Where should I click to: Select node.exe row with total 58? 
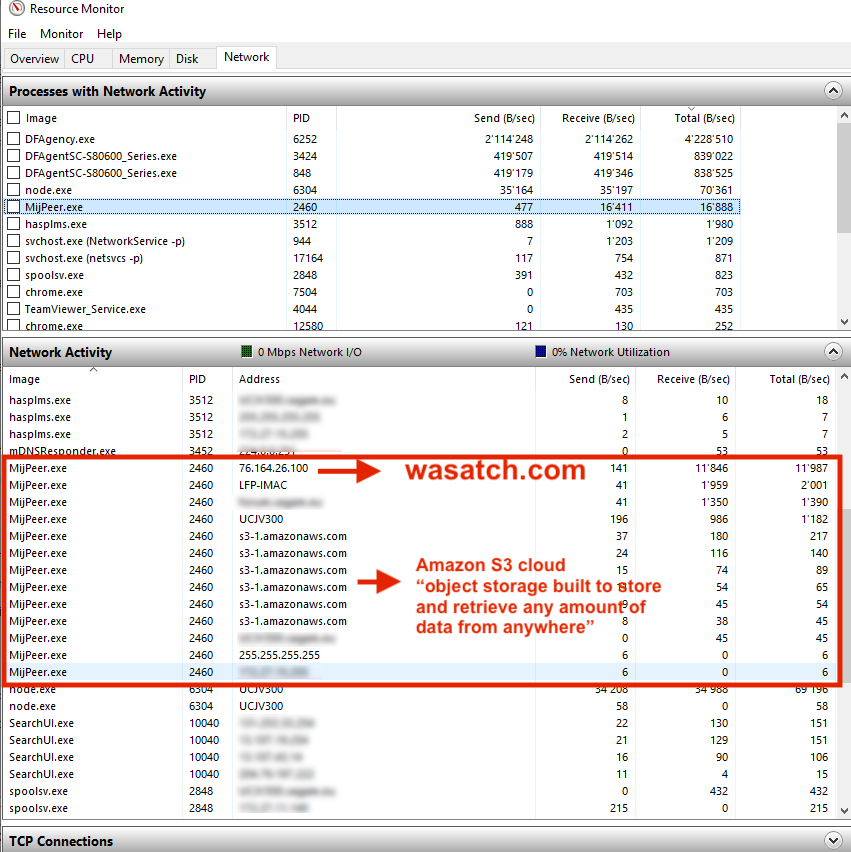(x=418, y=706)
